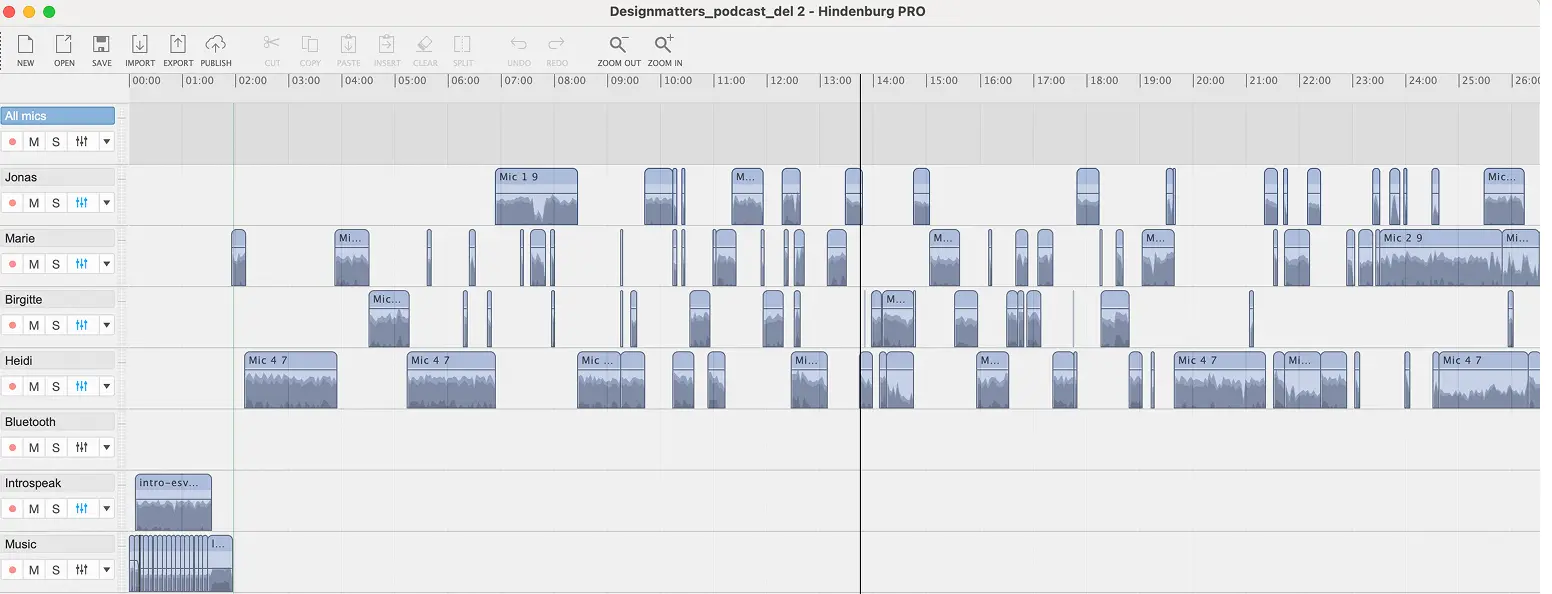The height and width of the screenshot is (594, 1552).
Task: Expand the All mics track dropdown
Action: (106, 142)
